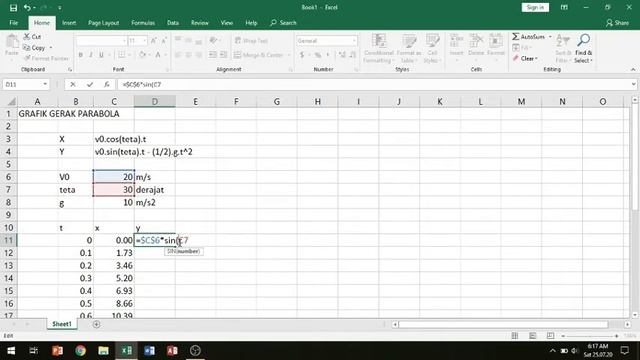
Task: Toggle Italic formatting
Action: (91, 55)
